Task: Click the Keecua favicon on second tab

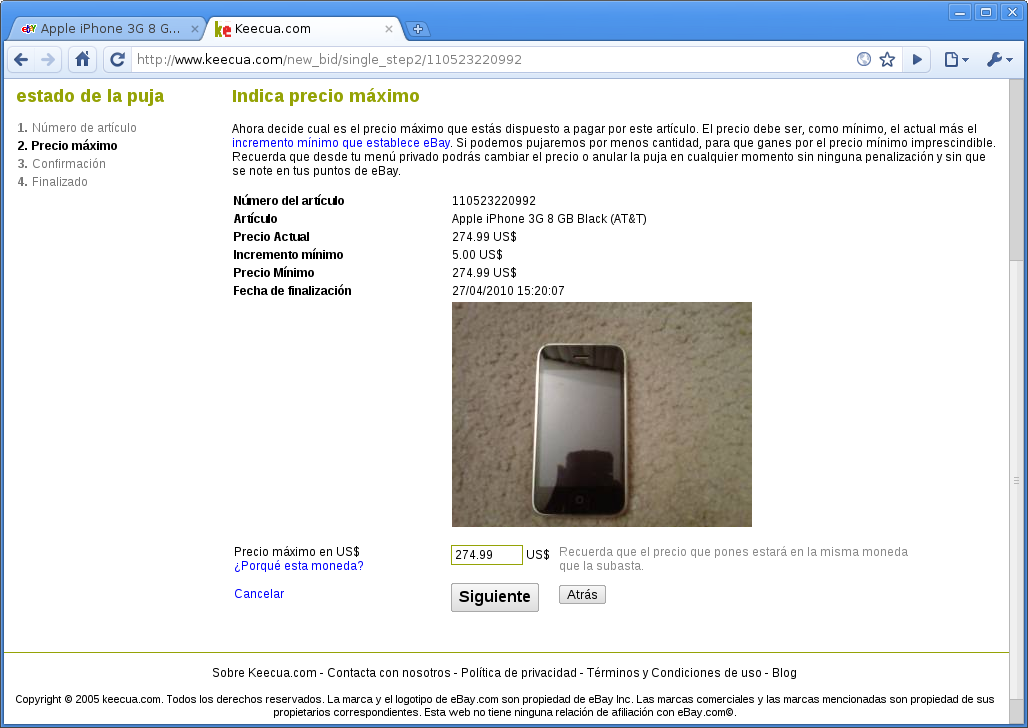Action: [x=223, y=29]
